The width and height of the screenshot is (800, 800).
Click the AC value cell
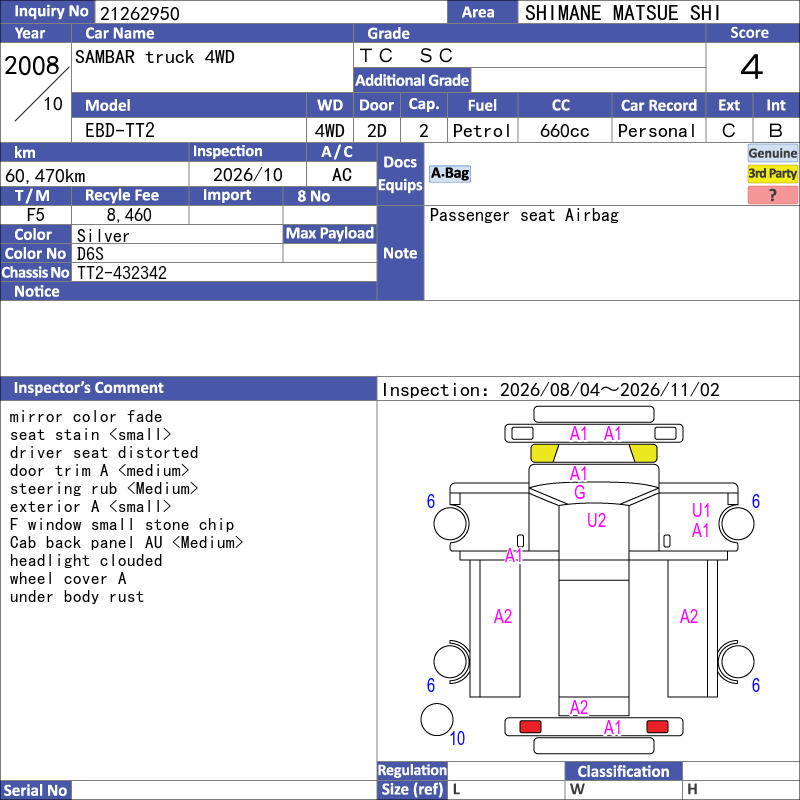342,175
